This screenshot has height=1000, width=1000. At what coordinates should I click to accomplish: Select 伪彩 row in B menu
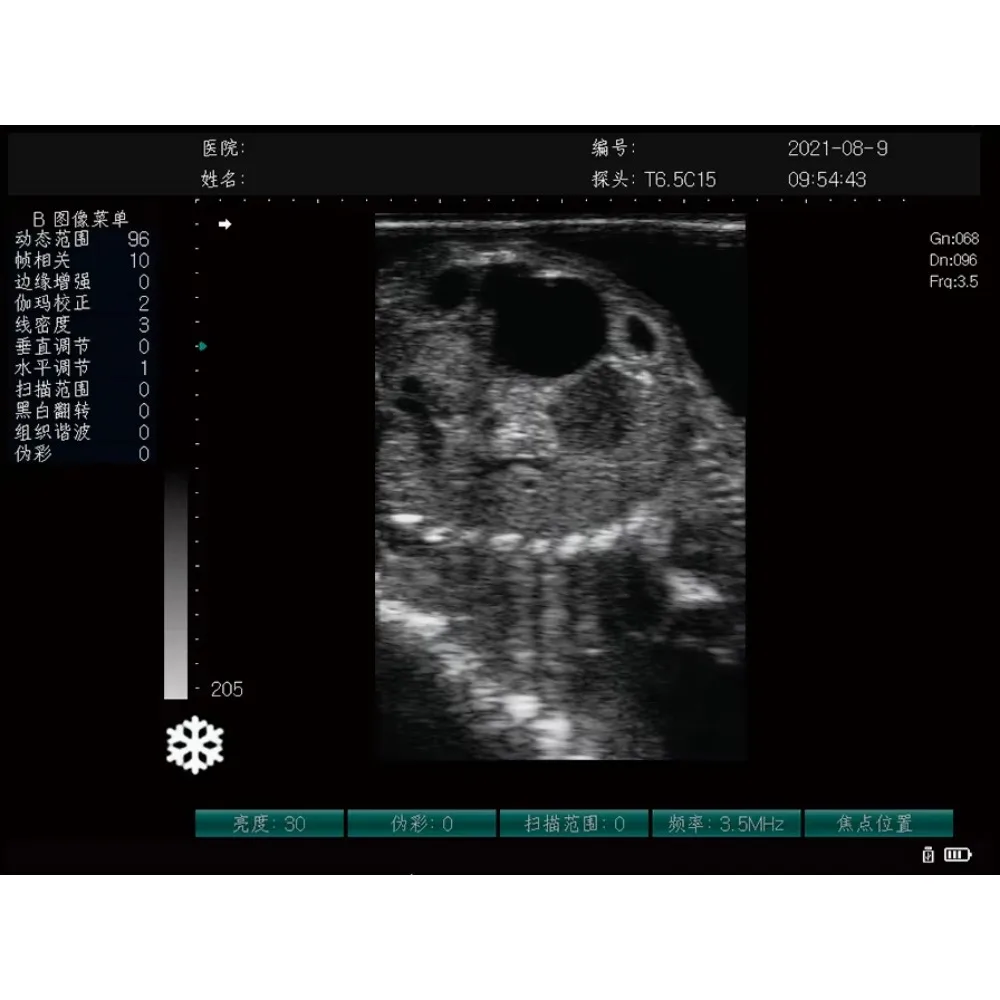pos(82,453)
